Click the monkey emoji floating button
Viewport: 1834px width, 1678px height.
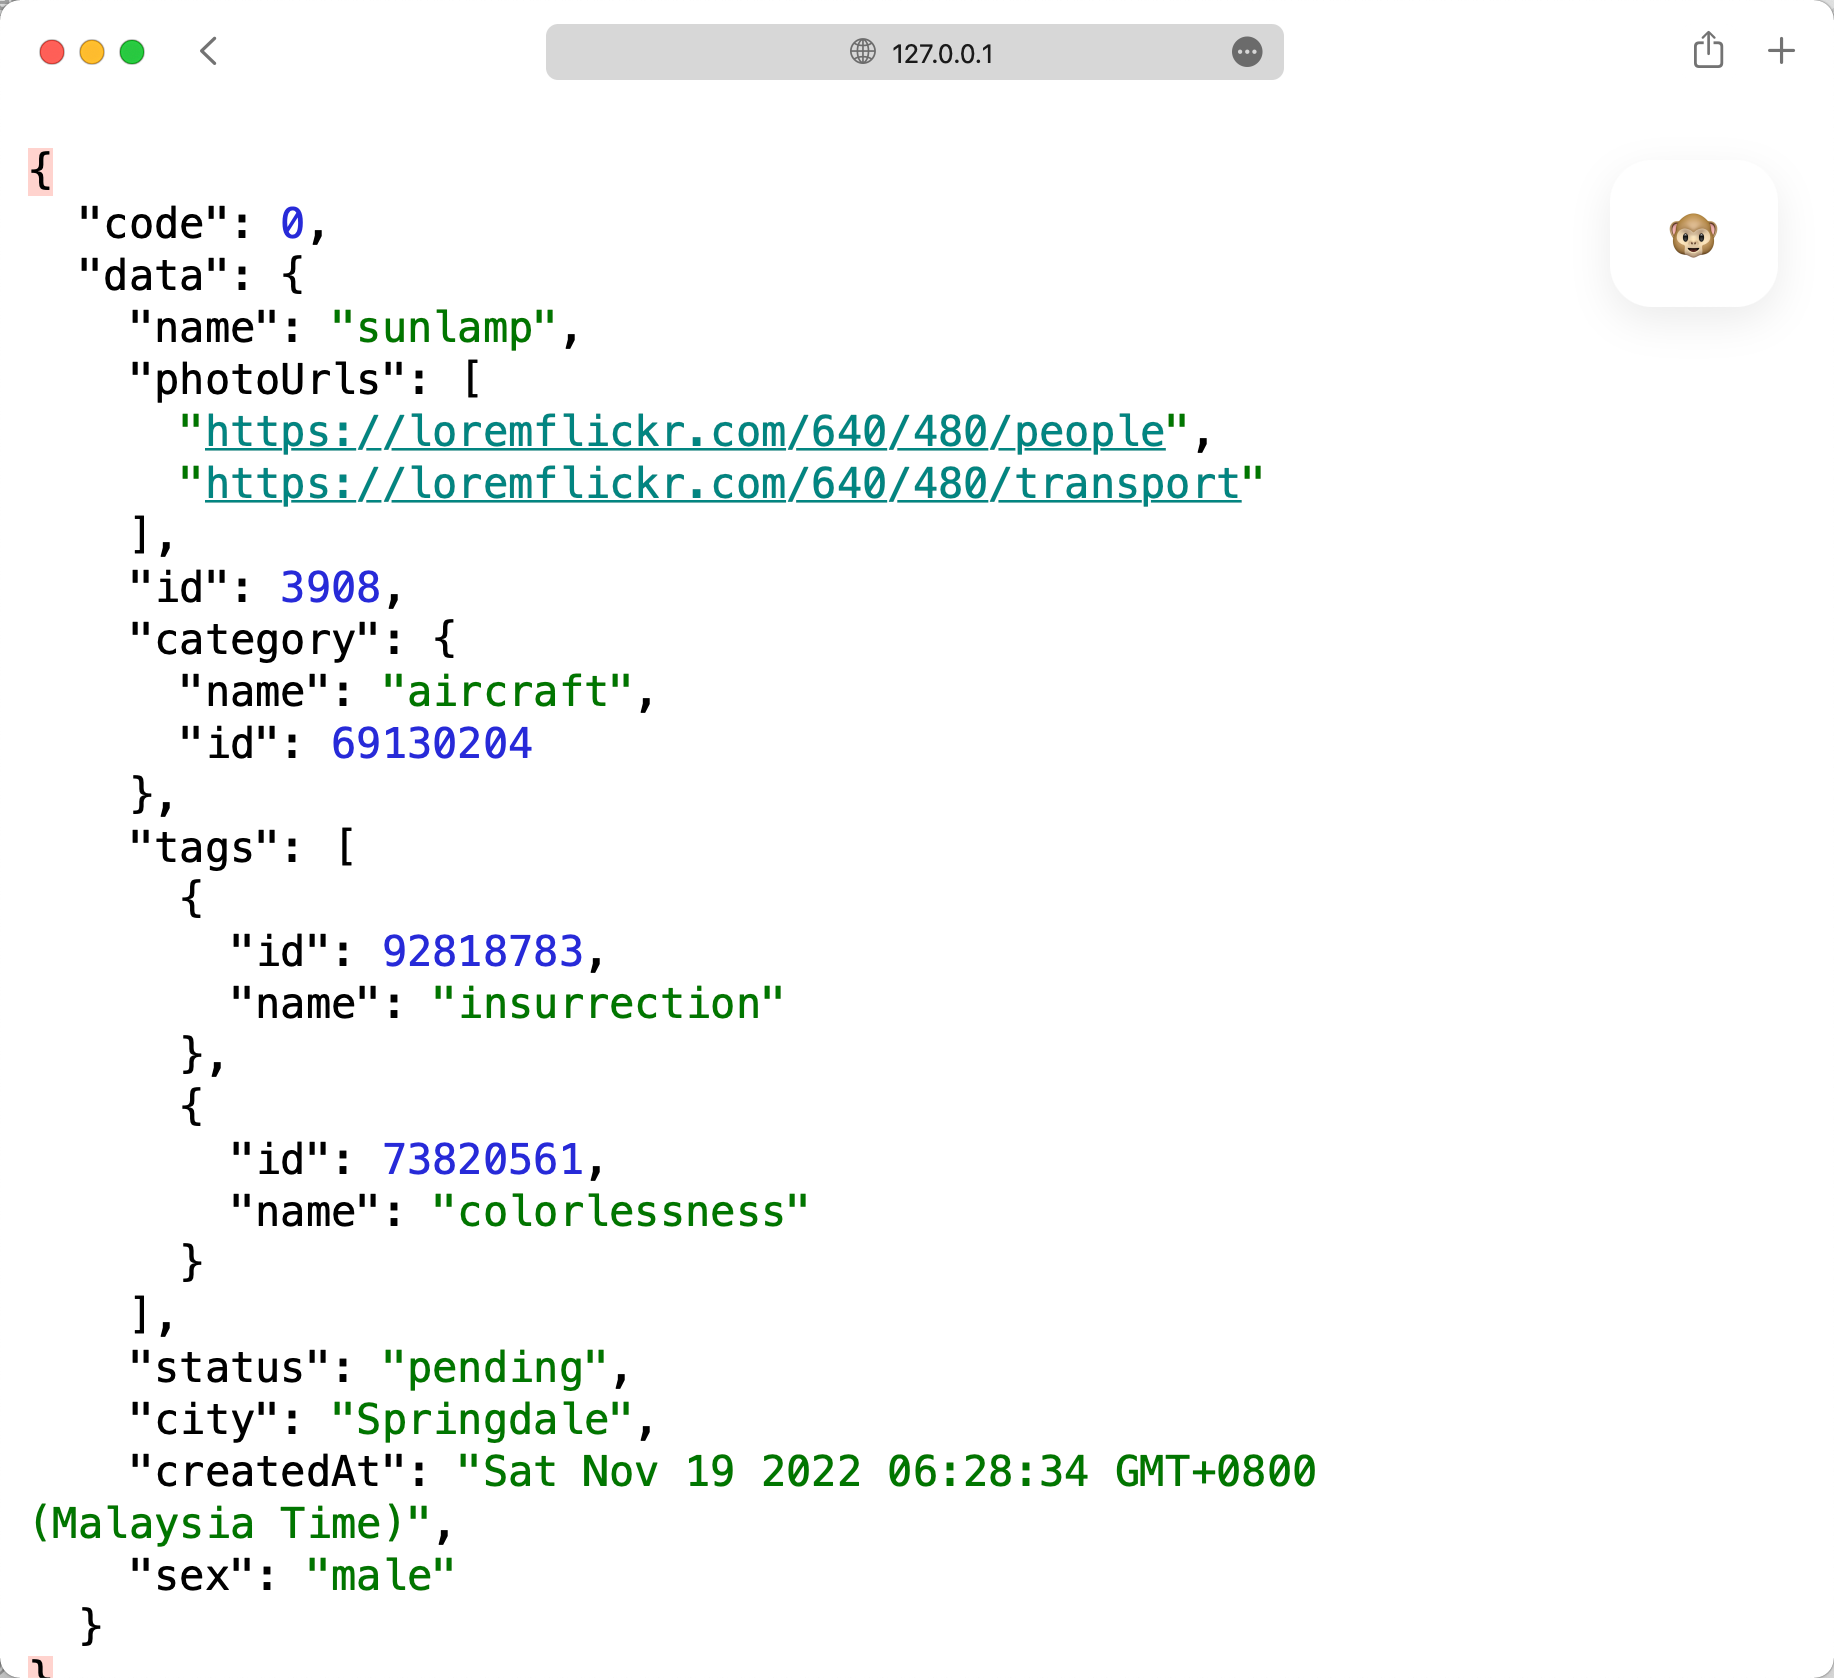1693,235
